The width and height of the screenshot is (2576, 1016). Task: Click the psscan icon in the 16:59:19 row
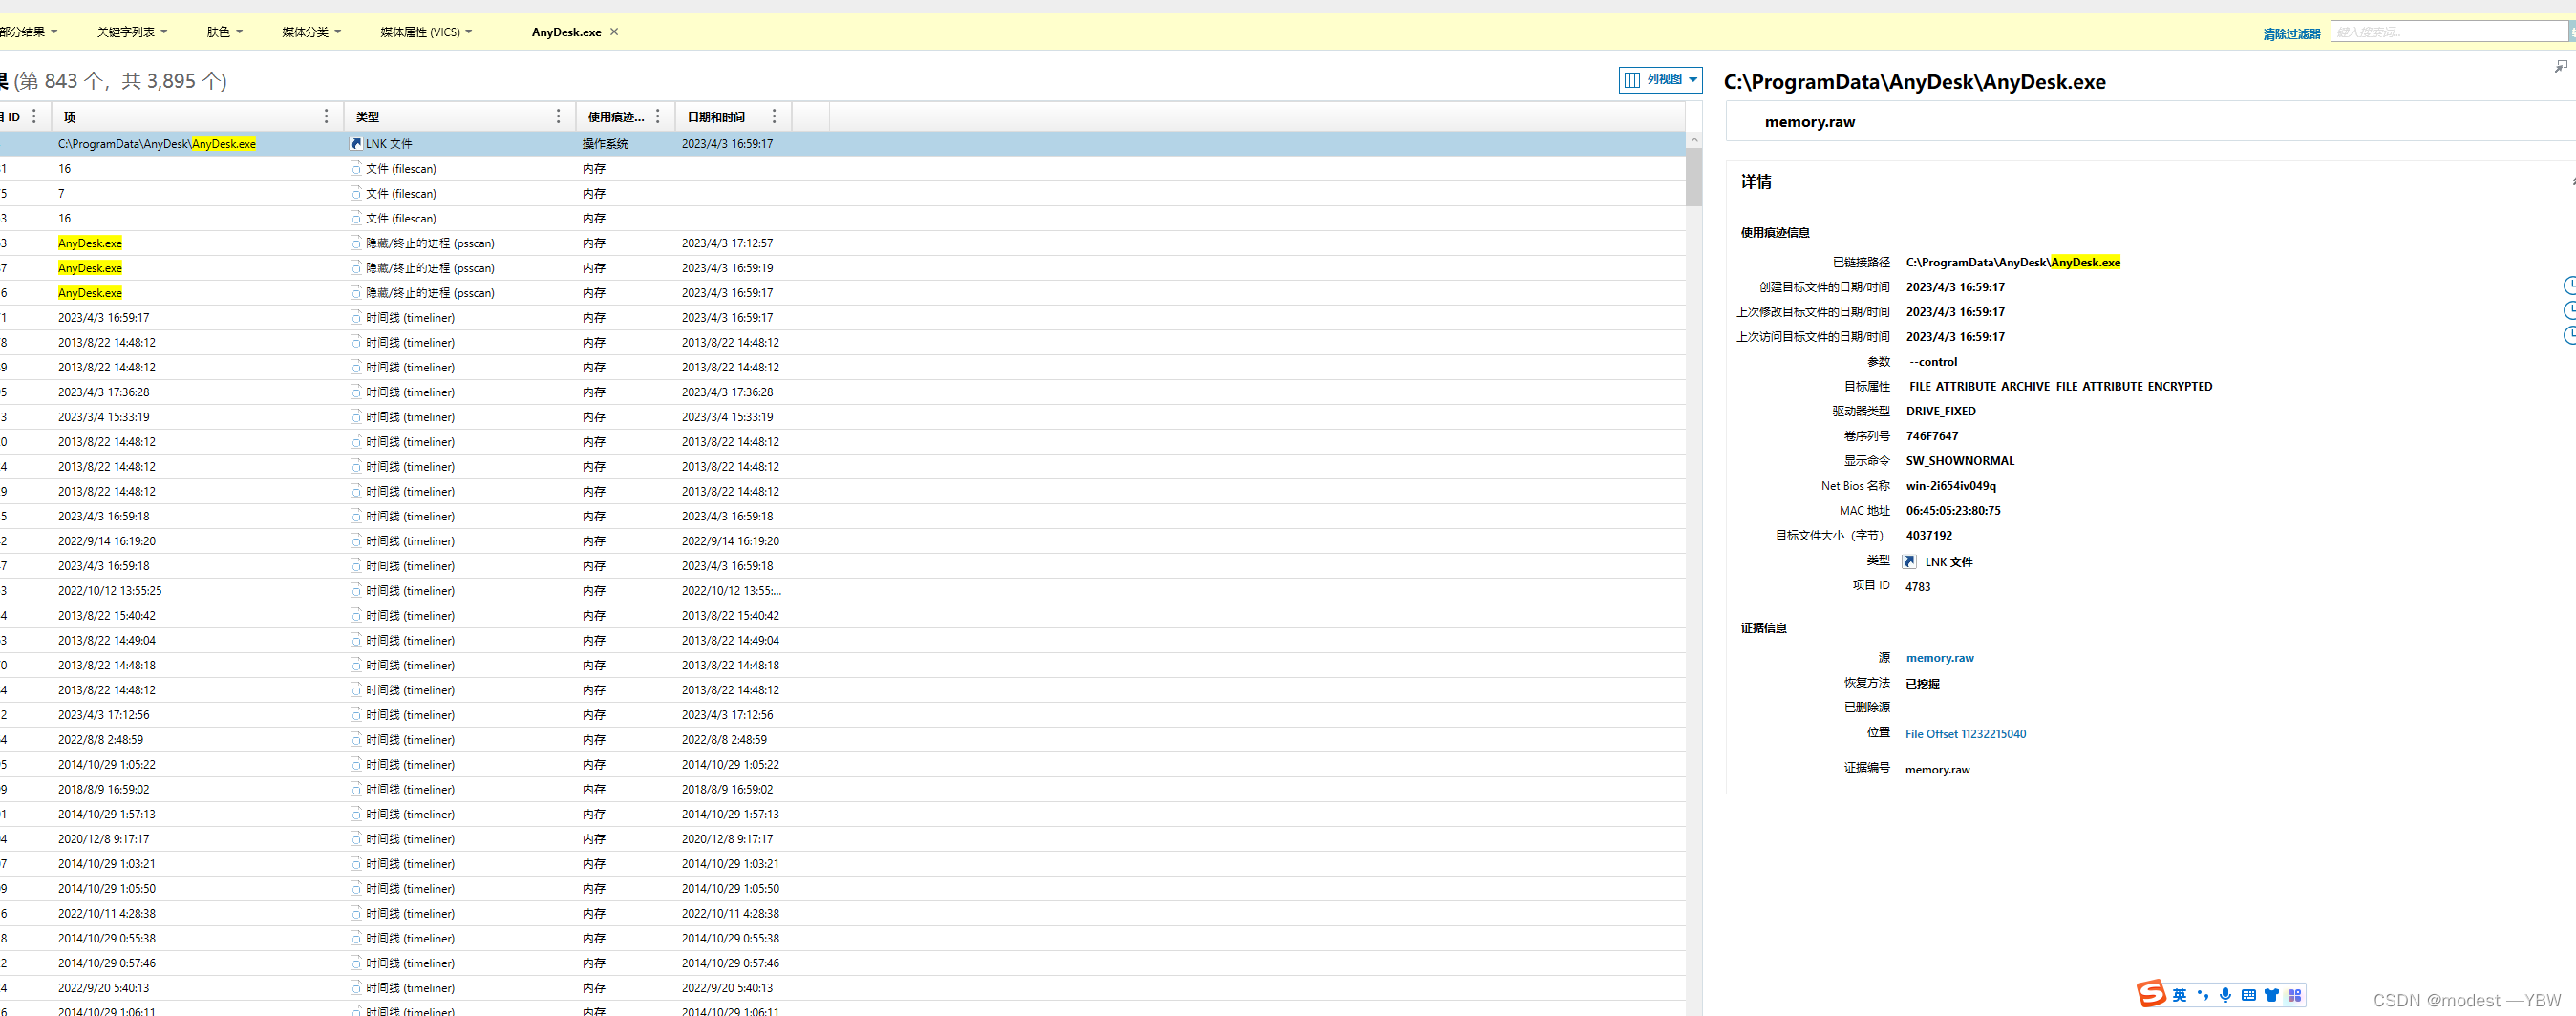tap(356, 268)
